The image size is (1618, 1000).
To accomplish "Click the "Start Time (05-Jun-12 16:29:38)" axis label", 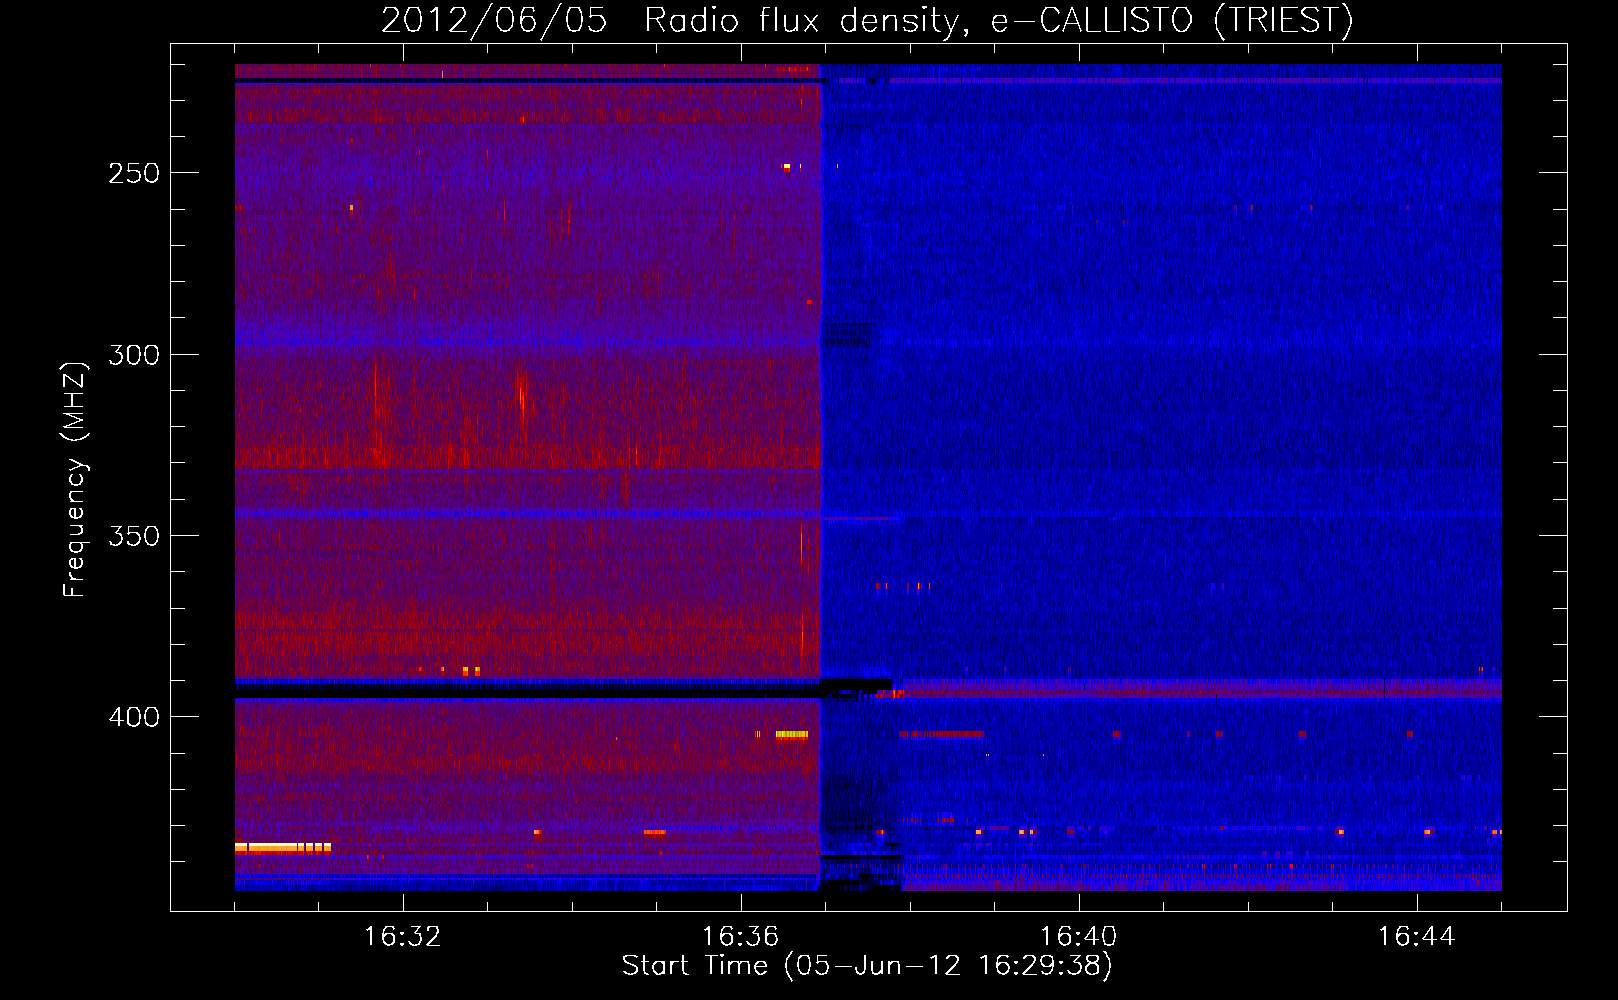I will pos(867,965).
